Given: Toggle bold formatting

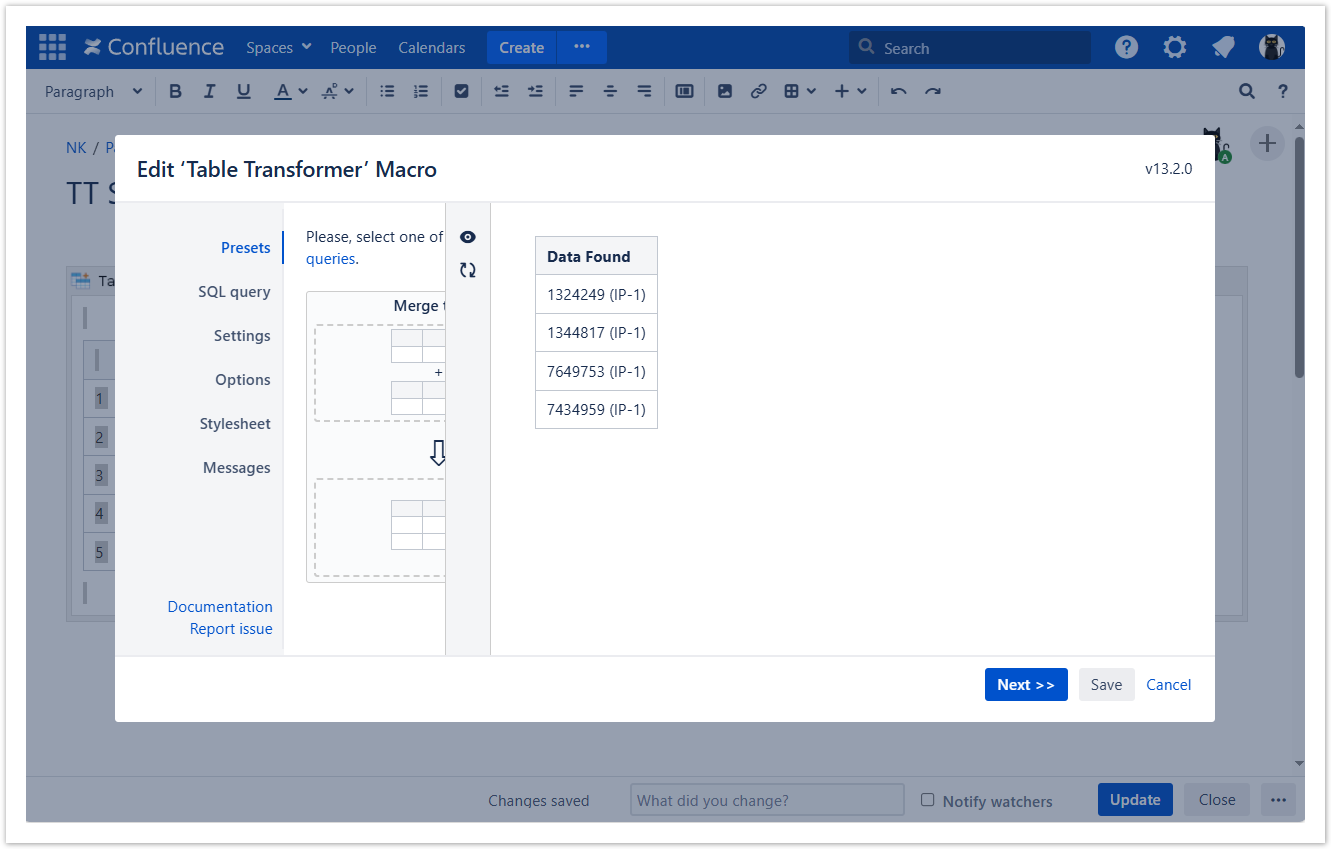Looking at the screenshot, I should [175, 91].
